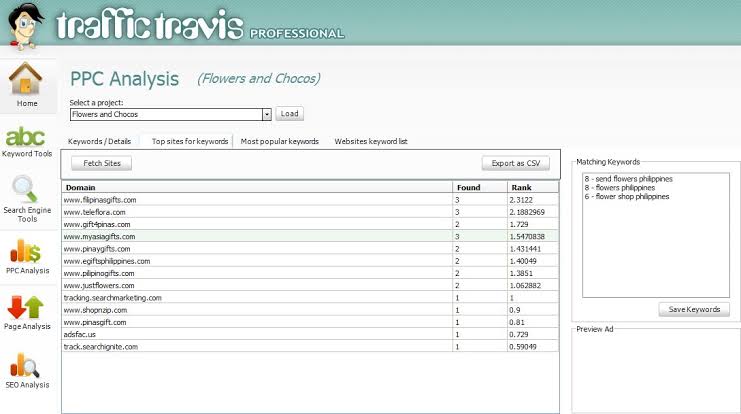Viewport: 741px width, 414px height.
Task: Switch to Most popular keywords tab
Action: click(279, 141)
